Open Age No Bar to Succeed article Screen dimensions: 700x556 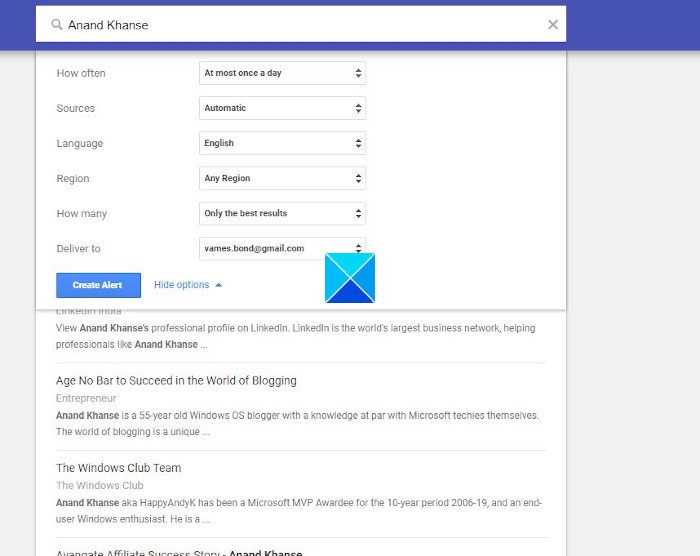(x=176, y=380)
